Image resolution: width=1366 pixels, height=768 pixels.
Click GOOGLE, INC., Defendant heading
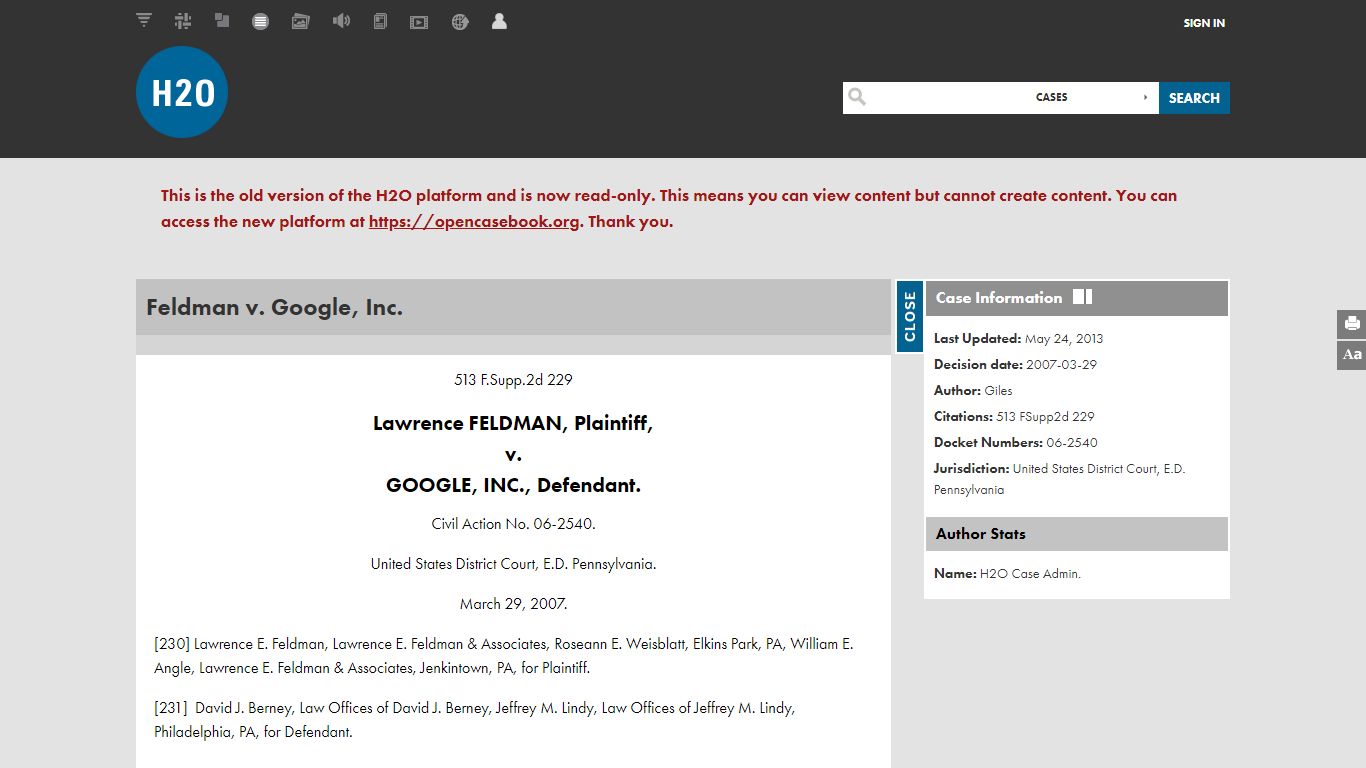pos(513,485)
